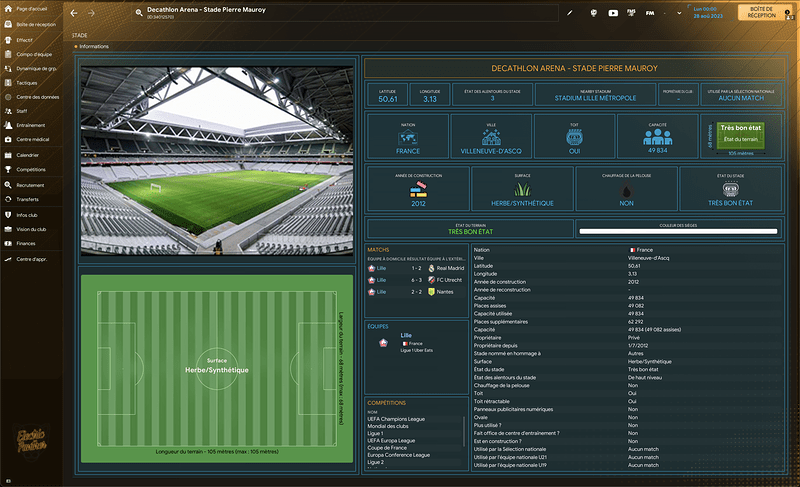800x487 pixels.
Task: Go forward with the right arrow
Action: (91, 13)
